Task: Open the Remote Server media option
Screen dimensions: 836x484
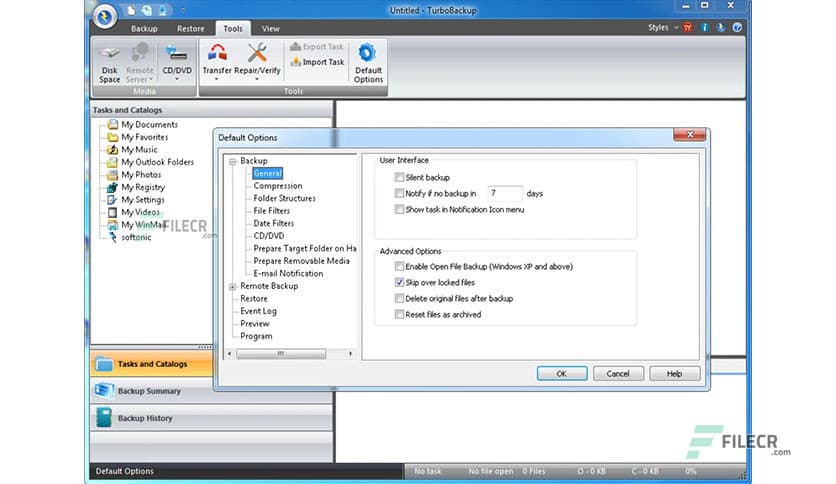Action: click(x=140, y=63)
